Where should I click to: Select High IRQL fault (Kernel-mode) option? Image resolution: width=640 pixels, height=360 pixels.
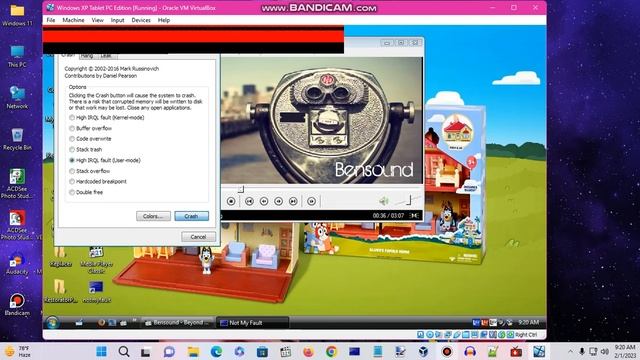[107, 118]
